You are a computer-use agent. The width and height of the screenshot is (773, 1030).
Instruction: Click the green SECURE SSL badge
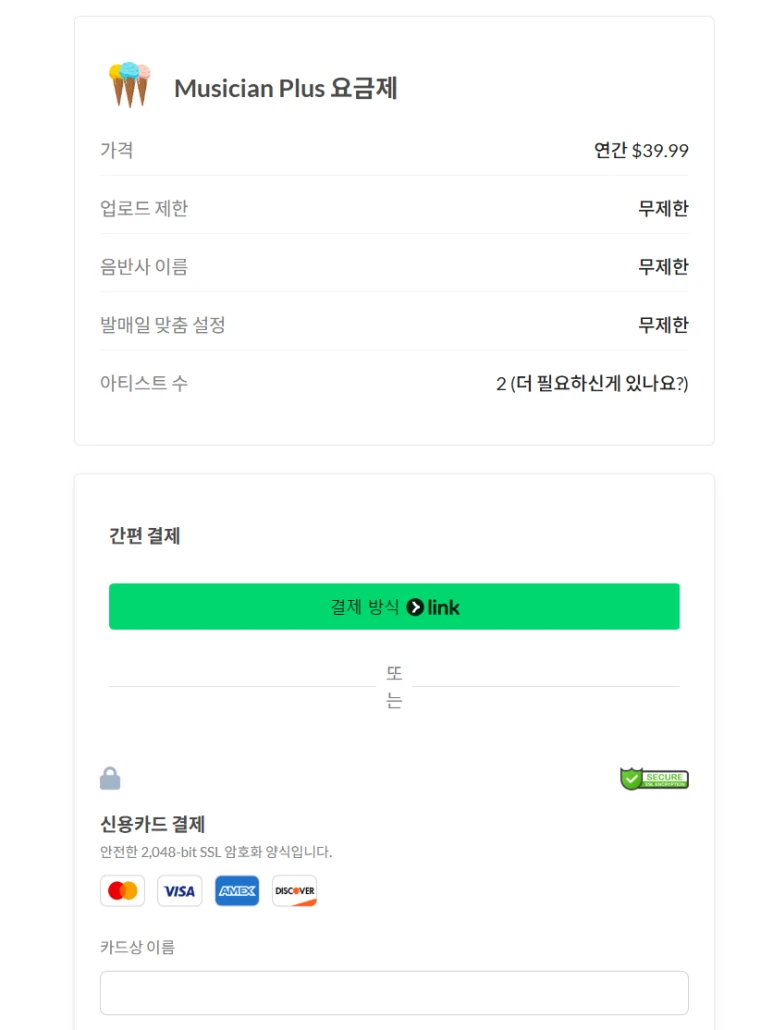coord(654,778)
